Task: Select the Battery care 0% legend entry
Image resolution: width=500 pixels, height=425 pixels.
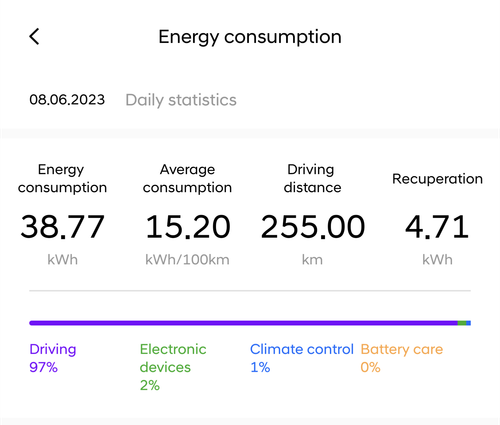Action: coord(402,358)
